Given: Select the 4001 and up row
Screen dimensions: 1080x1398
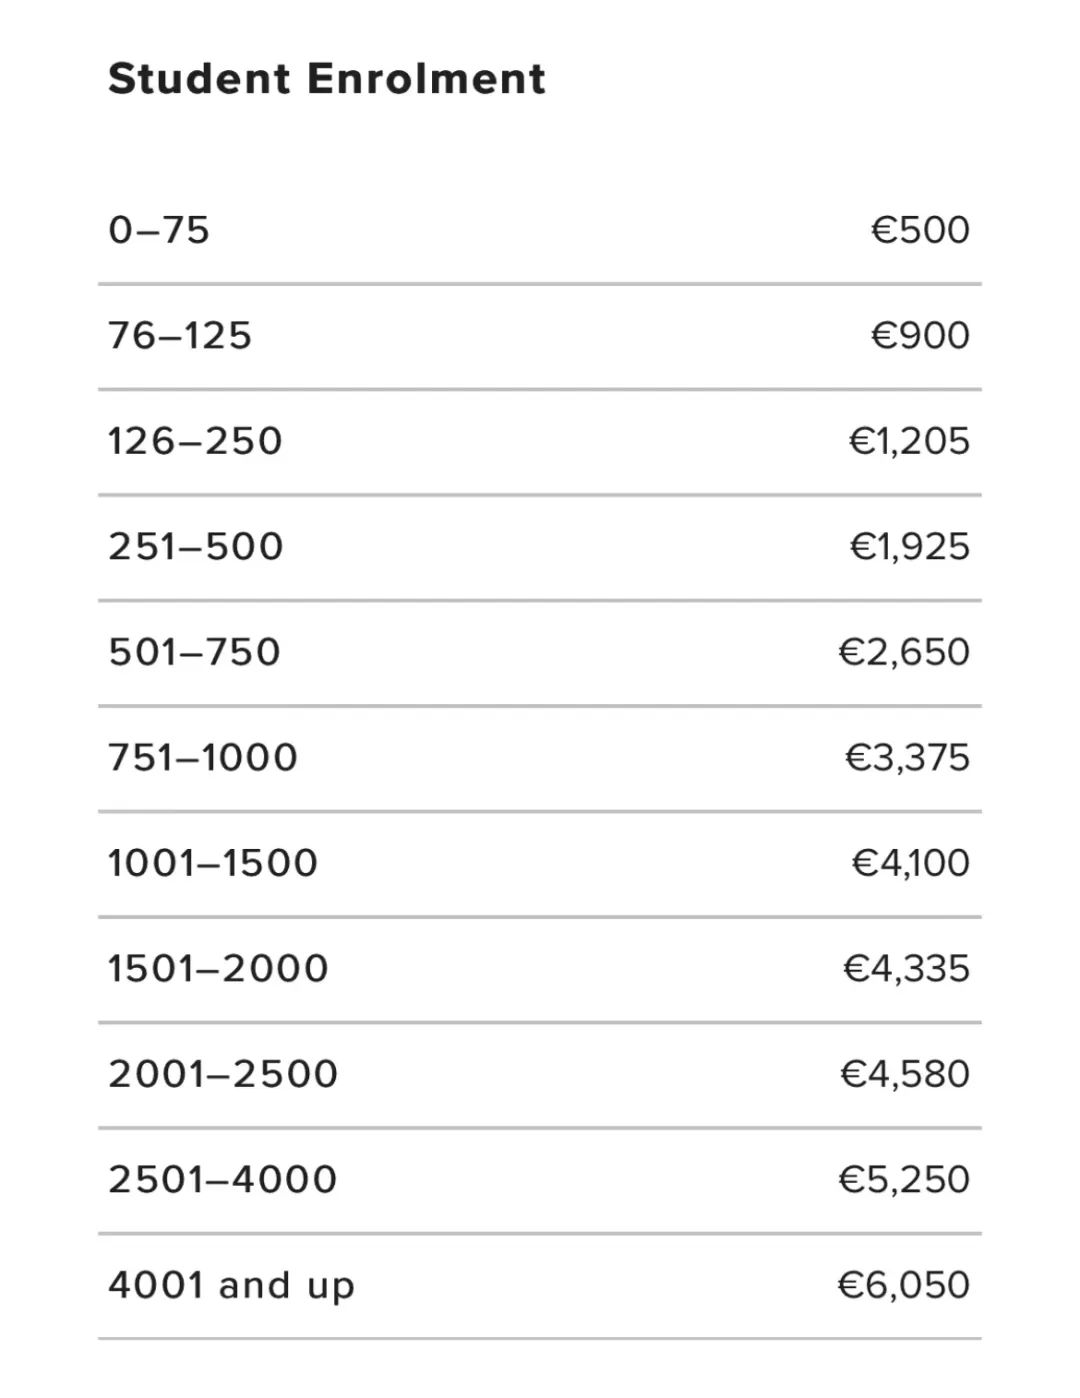Looking at the screenshot, I should click(x=540, y=1285).
